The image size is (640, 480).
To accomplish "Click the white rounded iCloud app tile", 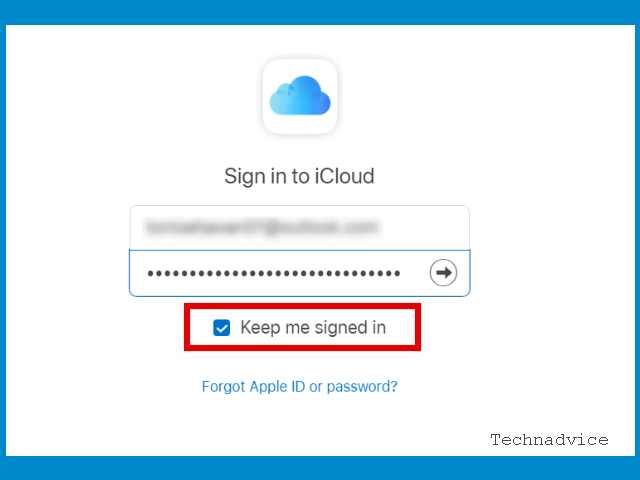I will [300, 96].
